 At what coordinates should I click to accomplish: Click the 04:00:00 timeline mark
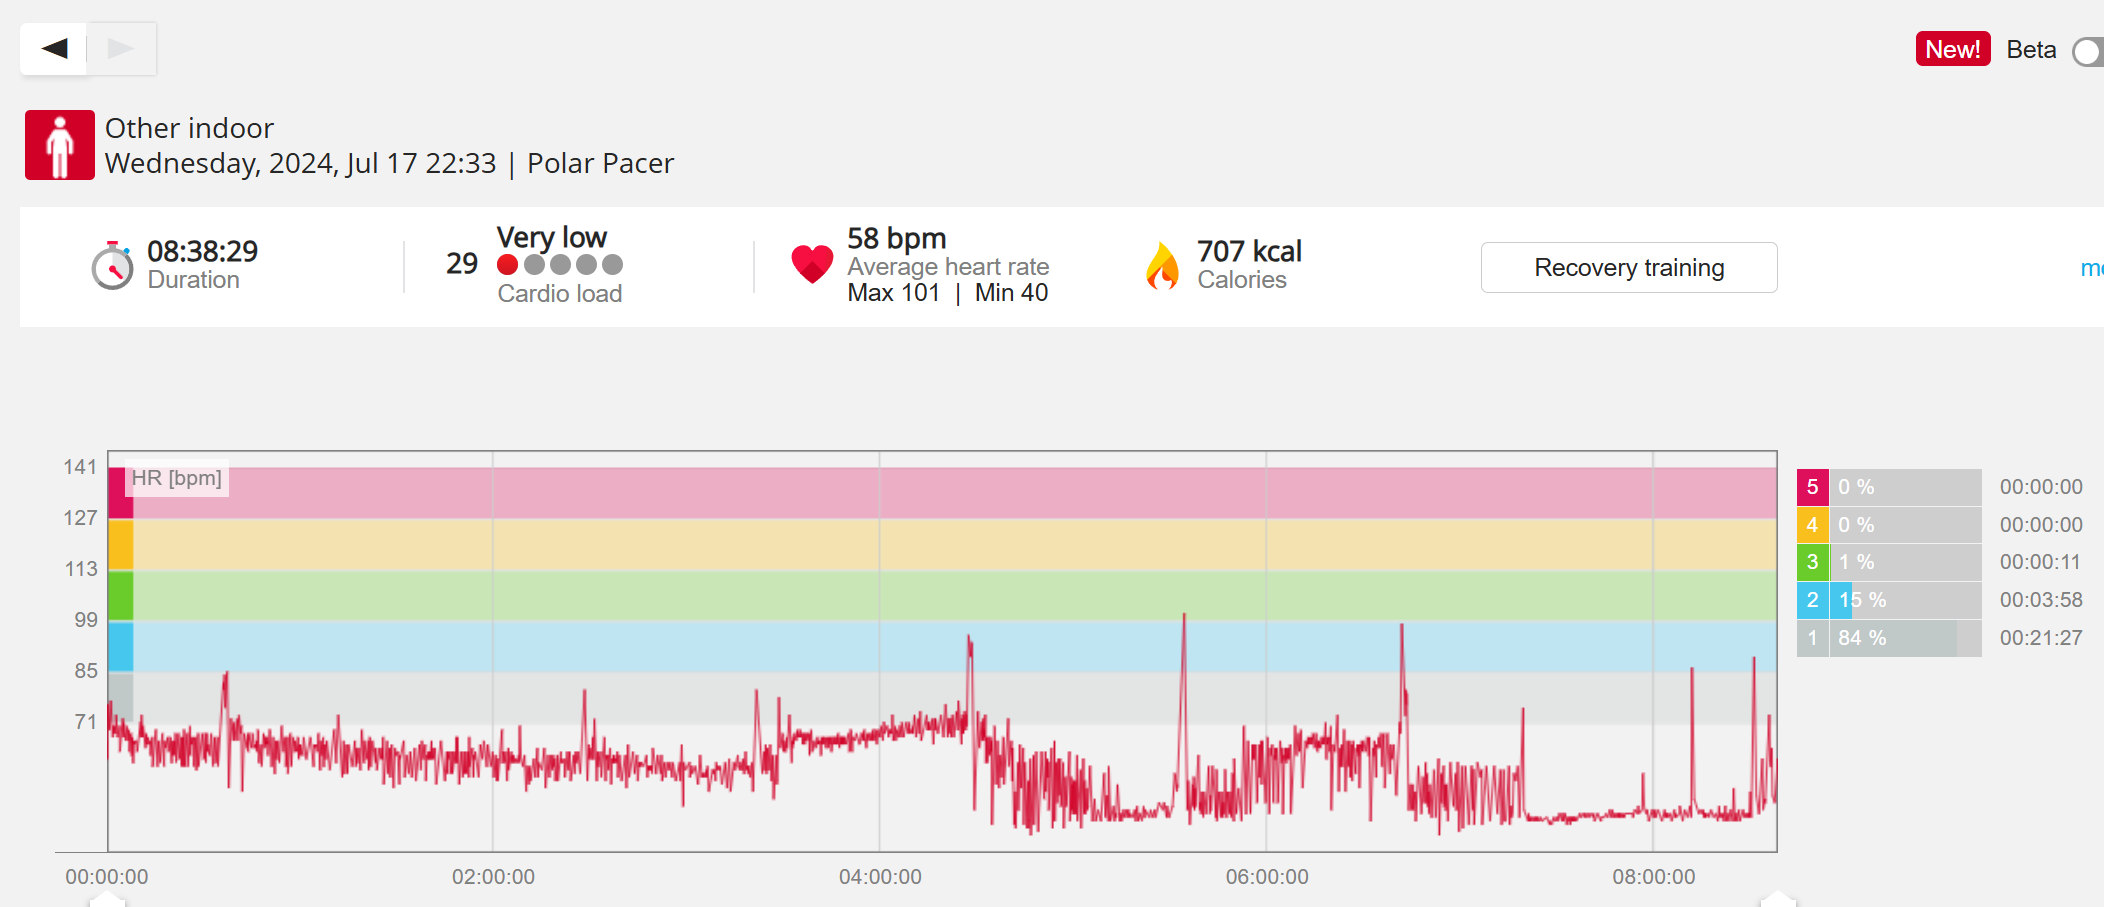click(880, 877)
